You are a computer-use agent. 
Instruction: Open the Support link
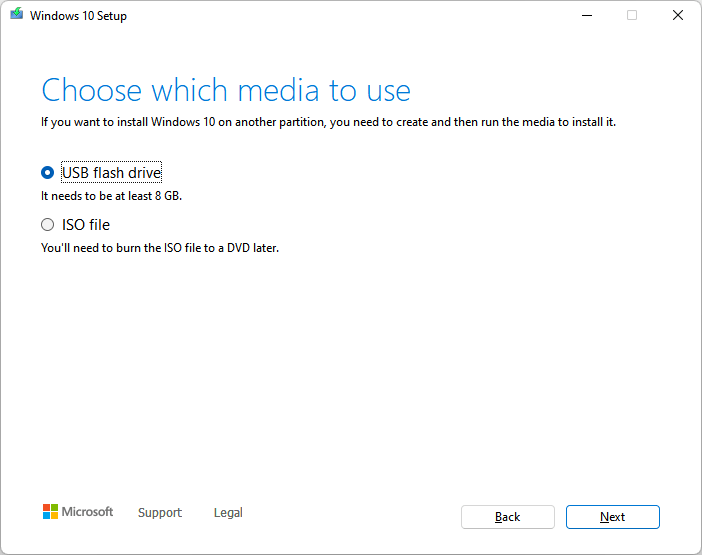[160, 513]
